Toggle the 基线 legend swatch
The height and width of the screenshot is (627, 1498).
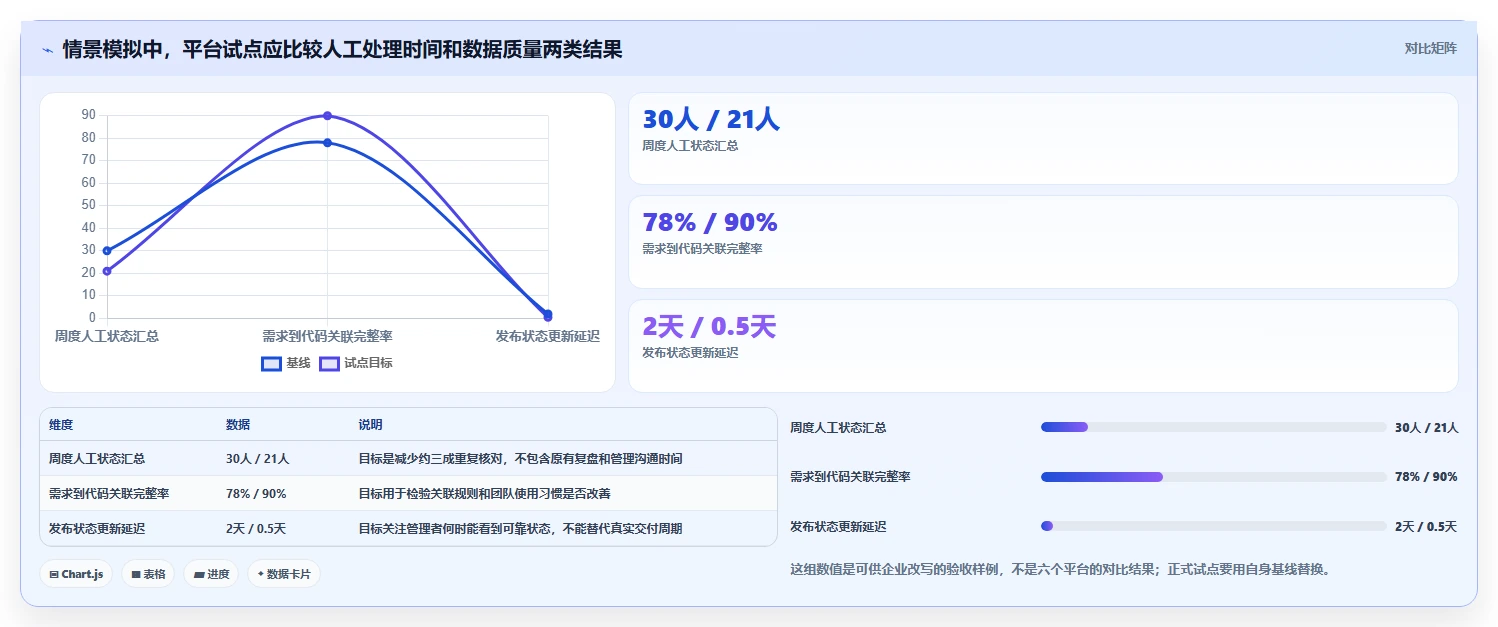pyautogui.click(x=271, y=363)
